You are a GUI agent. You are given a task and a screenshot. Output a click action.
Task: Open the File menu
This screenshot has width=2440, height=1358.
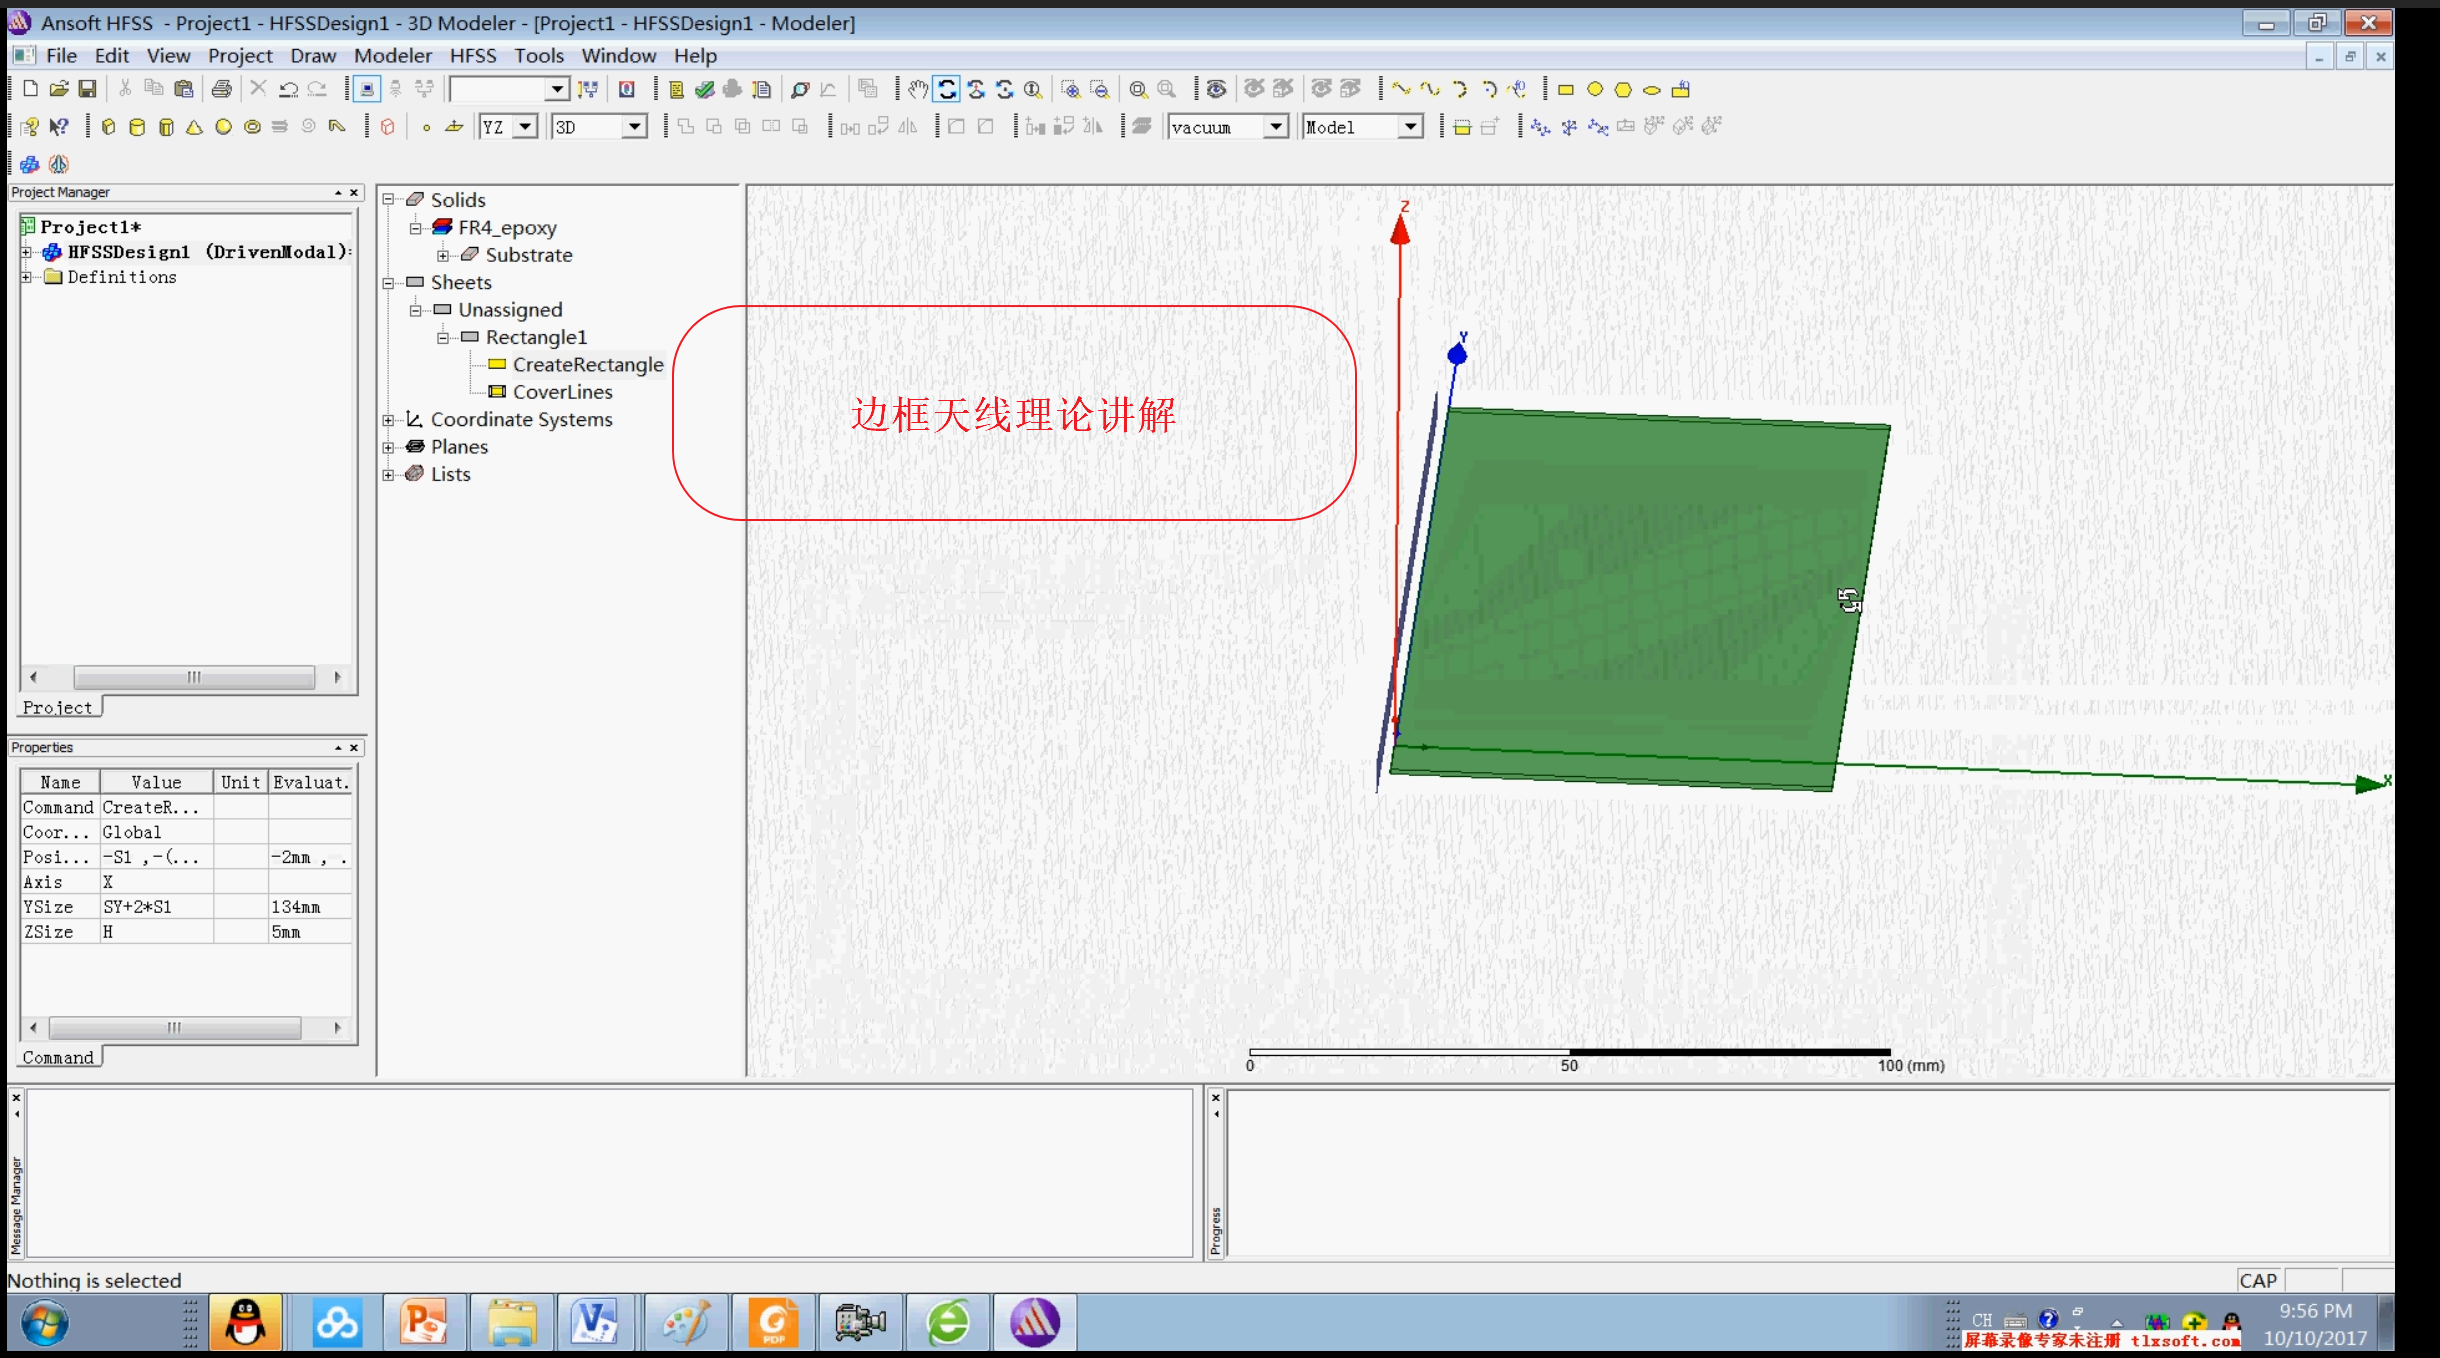coord(61,56)
